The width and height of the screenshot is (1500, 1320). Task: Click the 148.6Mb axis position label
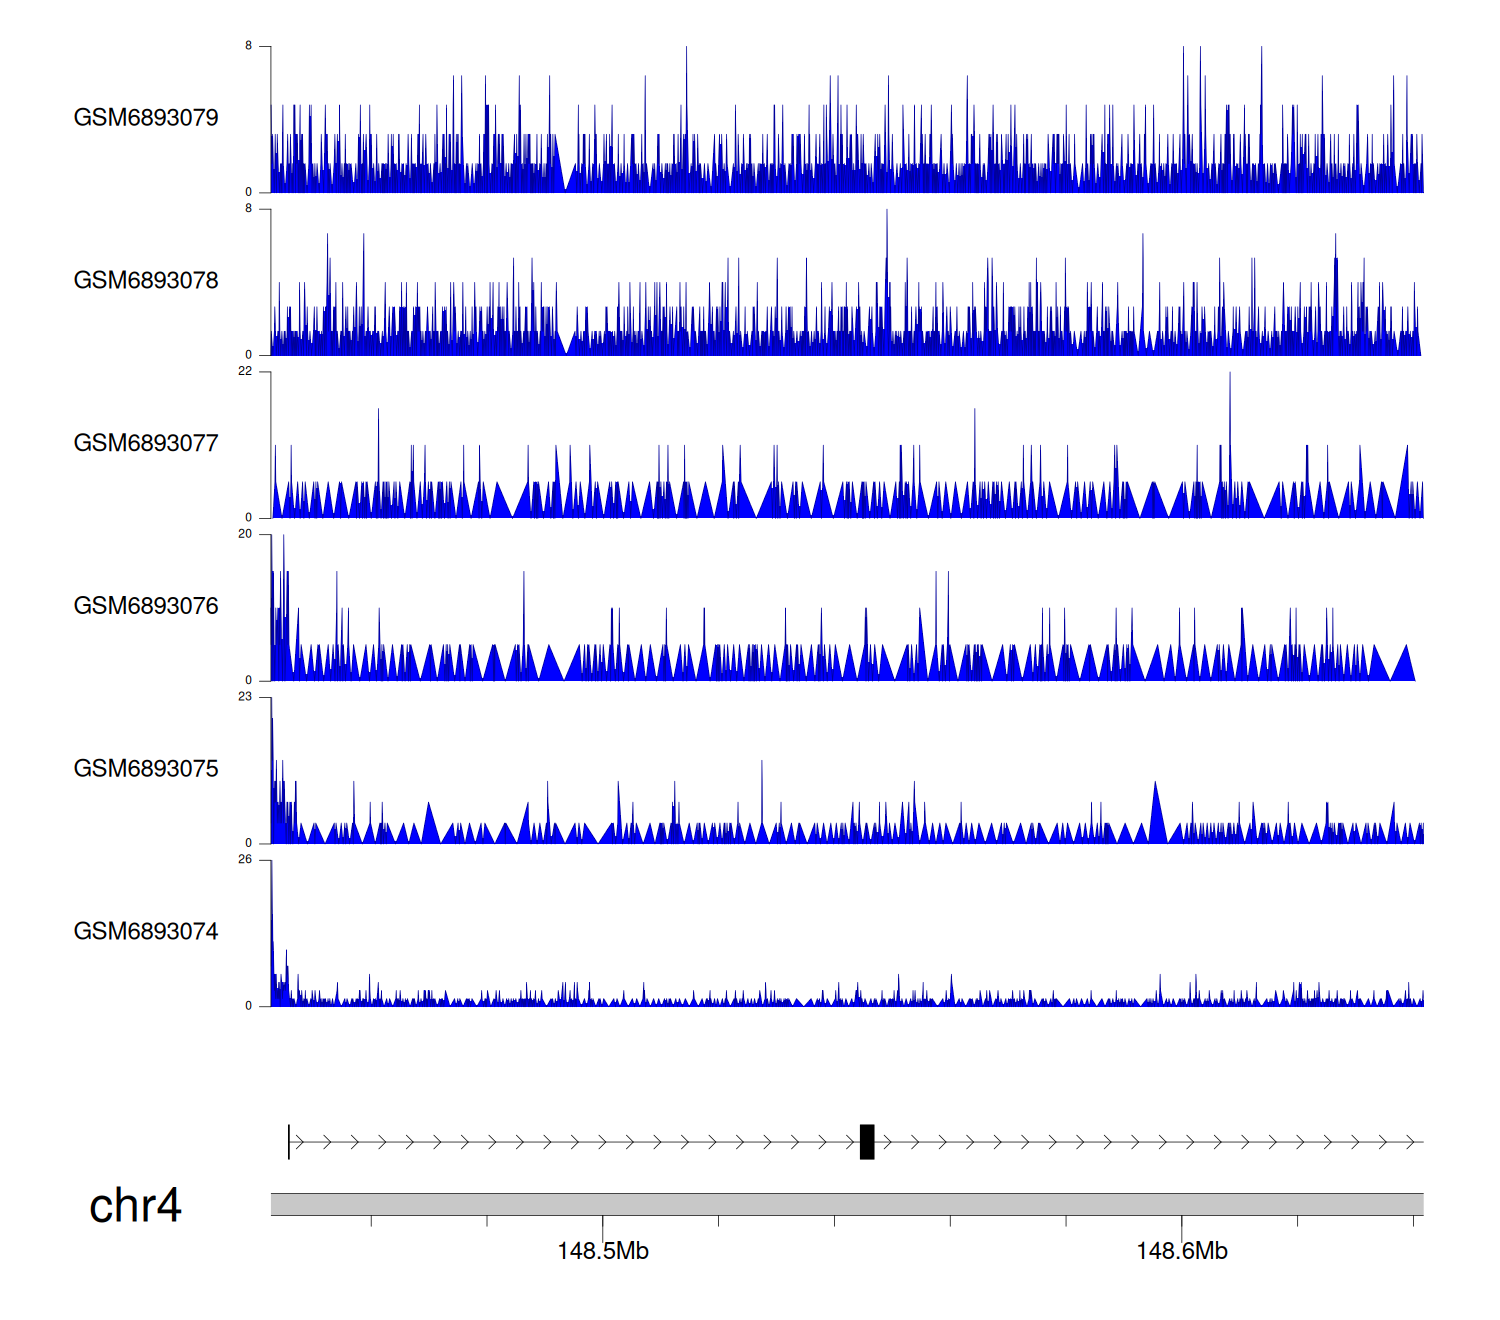1182,1251
